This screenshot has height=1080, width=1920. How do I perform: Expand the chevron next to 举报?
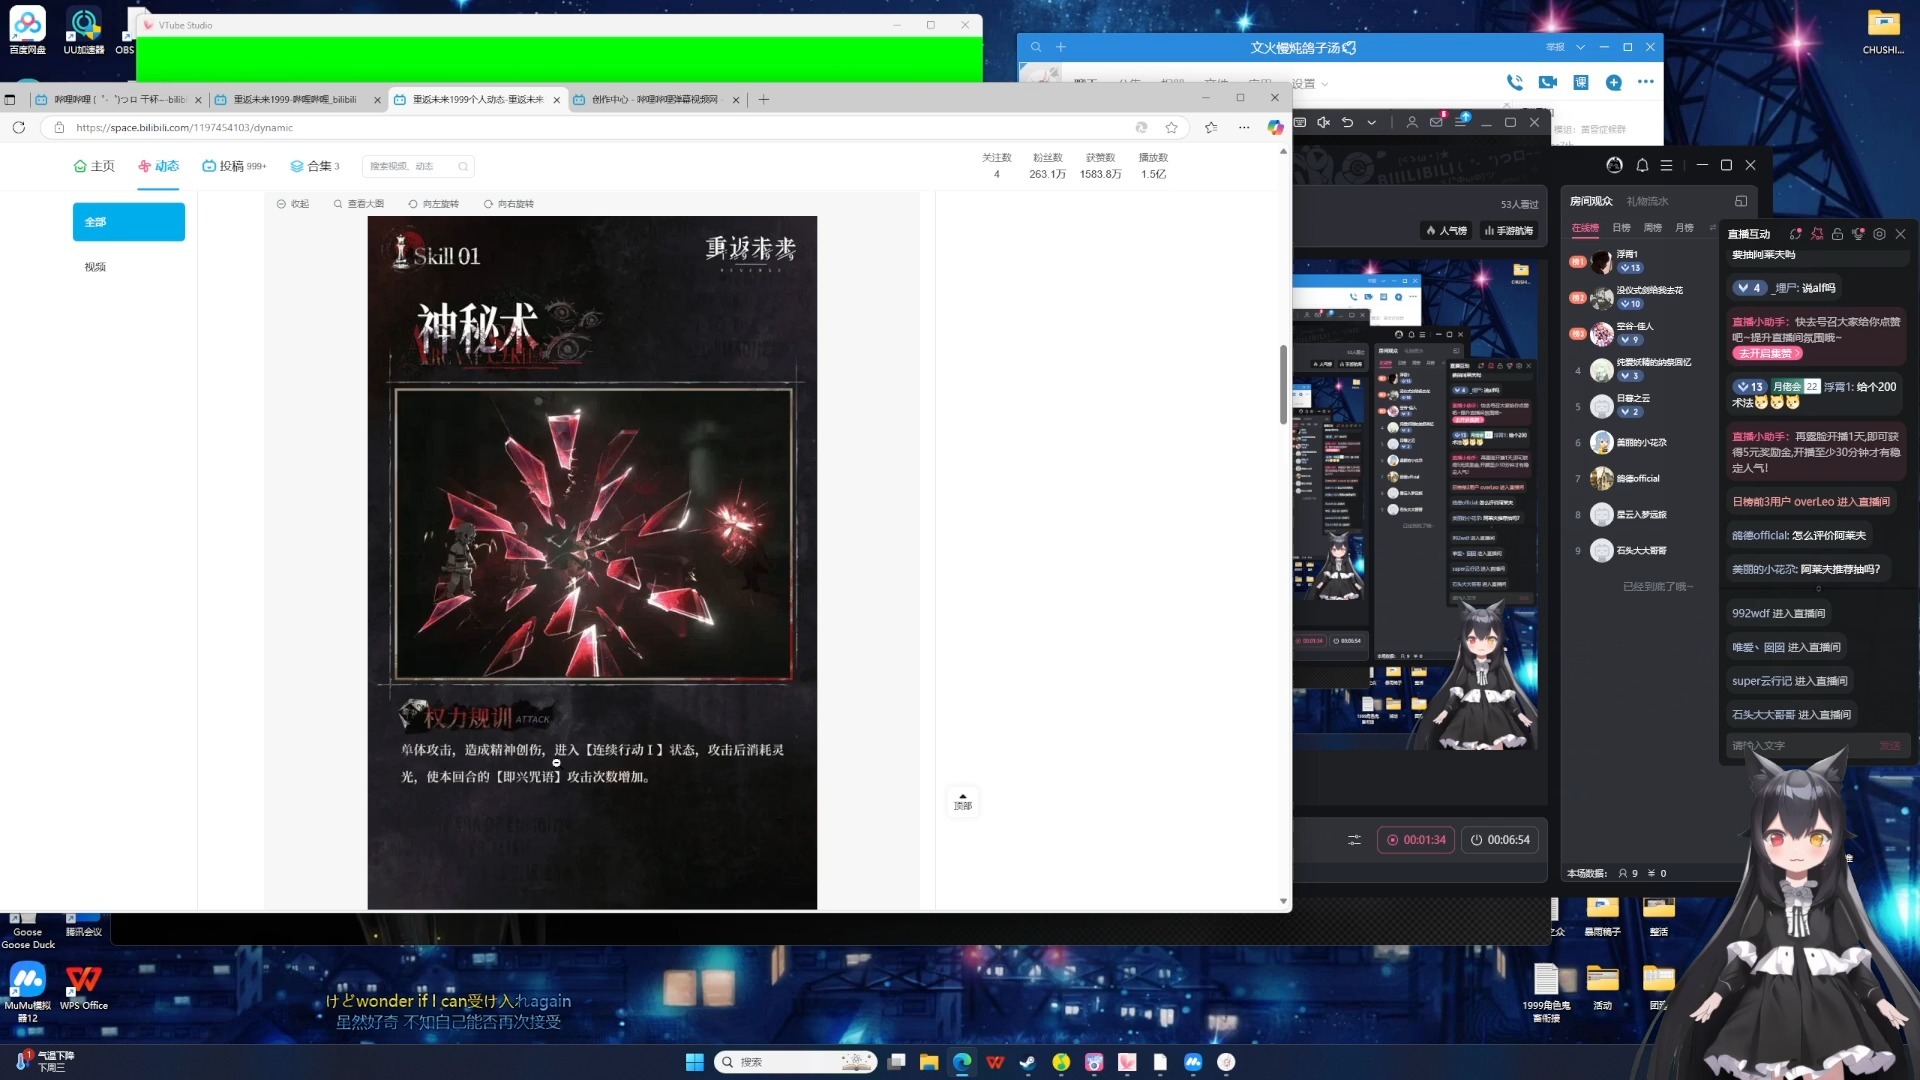pyautogui.click(x=1581, y=47)
